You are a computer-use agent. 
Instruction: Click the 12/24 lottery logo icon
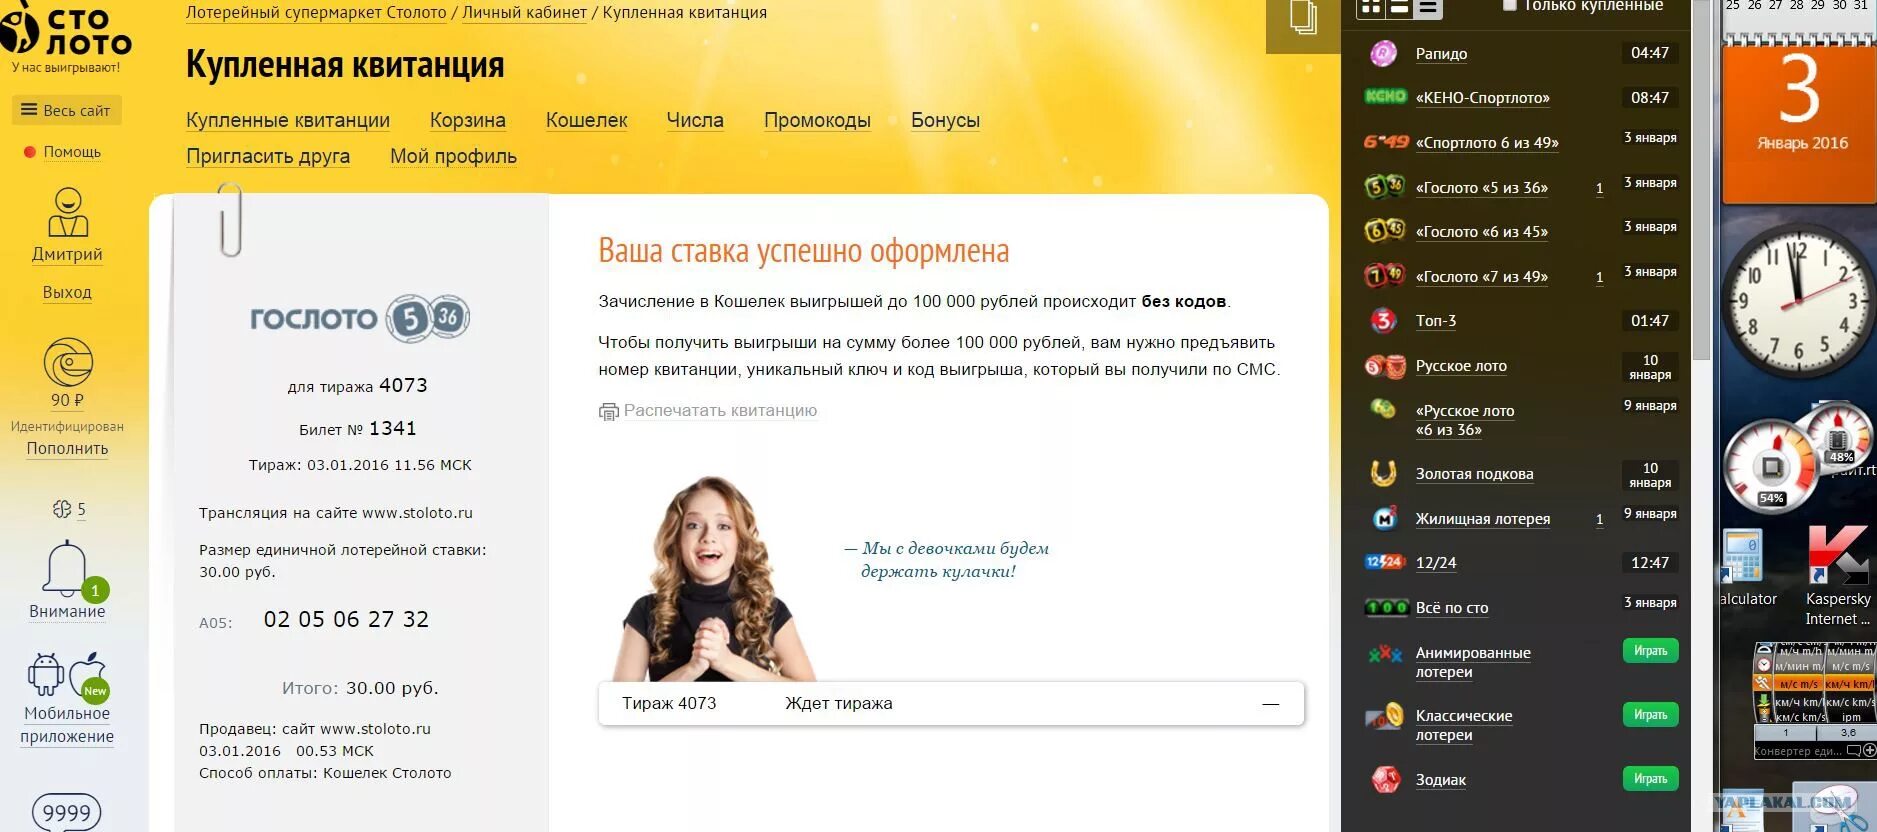click(1385, 562)
